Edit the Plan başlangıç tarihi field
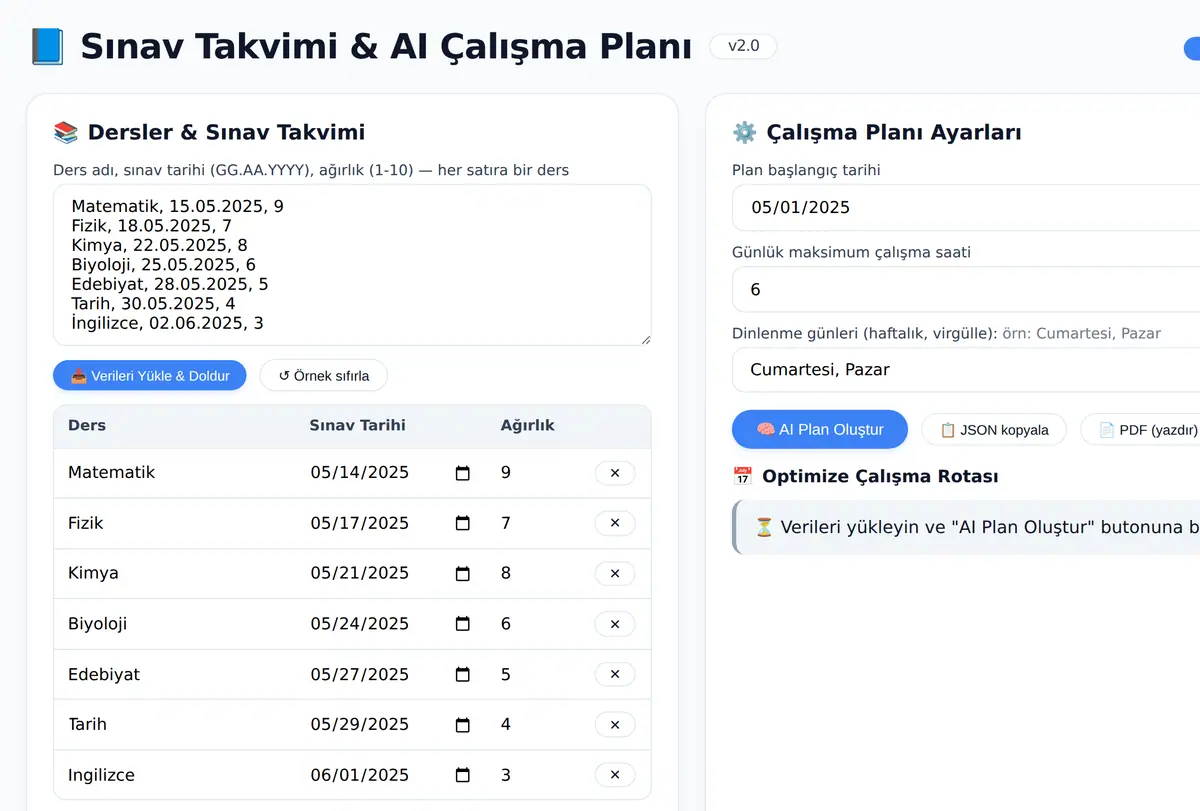This screenshot has width=1200, height=811. (966, 207)
